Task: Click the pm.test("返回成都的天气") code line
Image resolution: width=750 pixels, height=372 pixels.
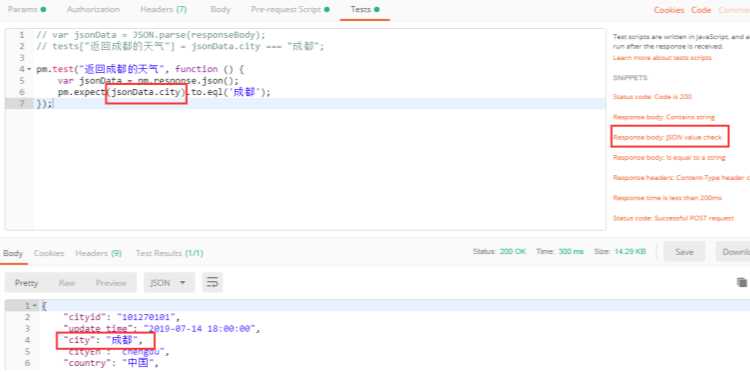Action: click(140, 69)
